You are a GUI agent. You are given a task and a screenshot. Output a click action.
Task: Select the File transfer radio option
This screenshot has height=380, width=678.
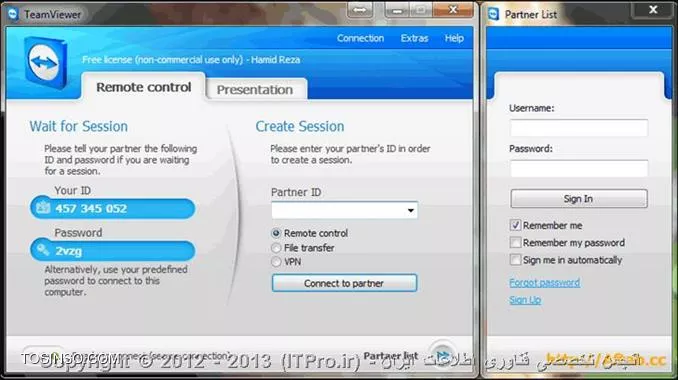pos(276,248)
